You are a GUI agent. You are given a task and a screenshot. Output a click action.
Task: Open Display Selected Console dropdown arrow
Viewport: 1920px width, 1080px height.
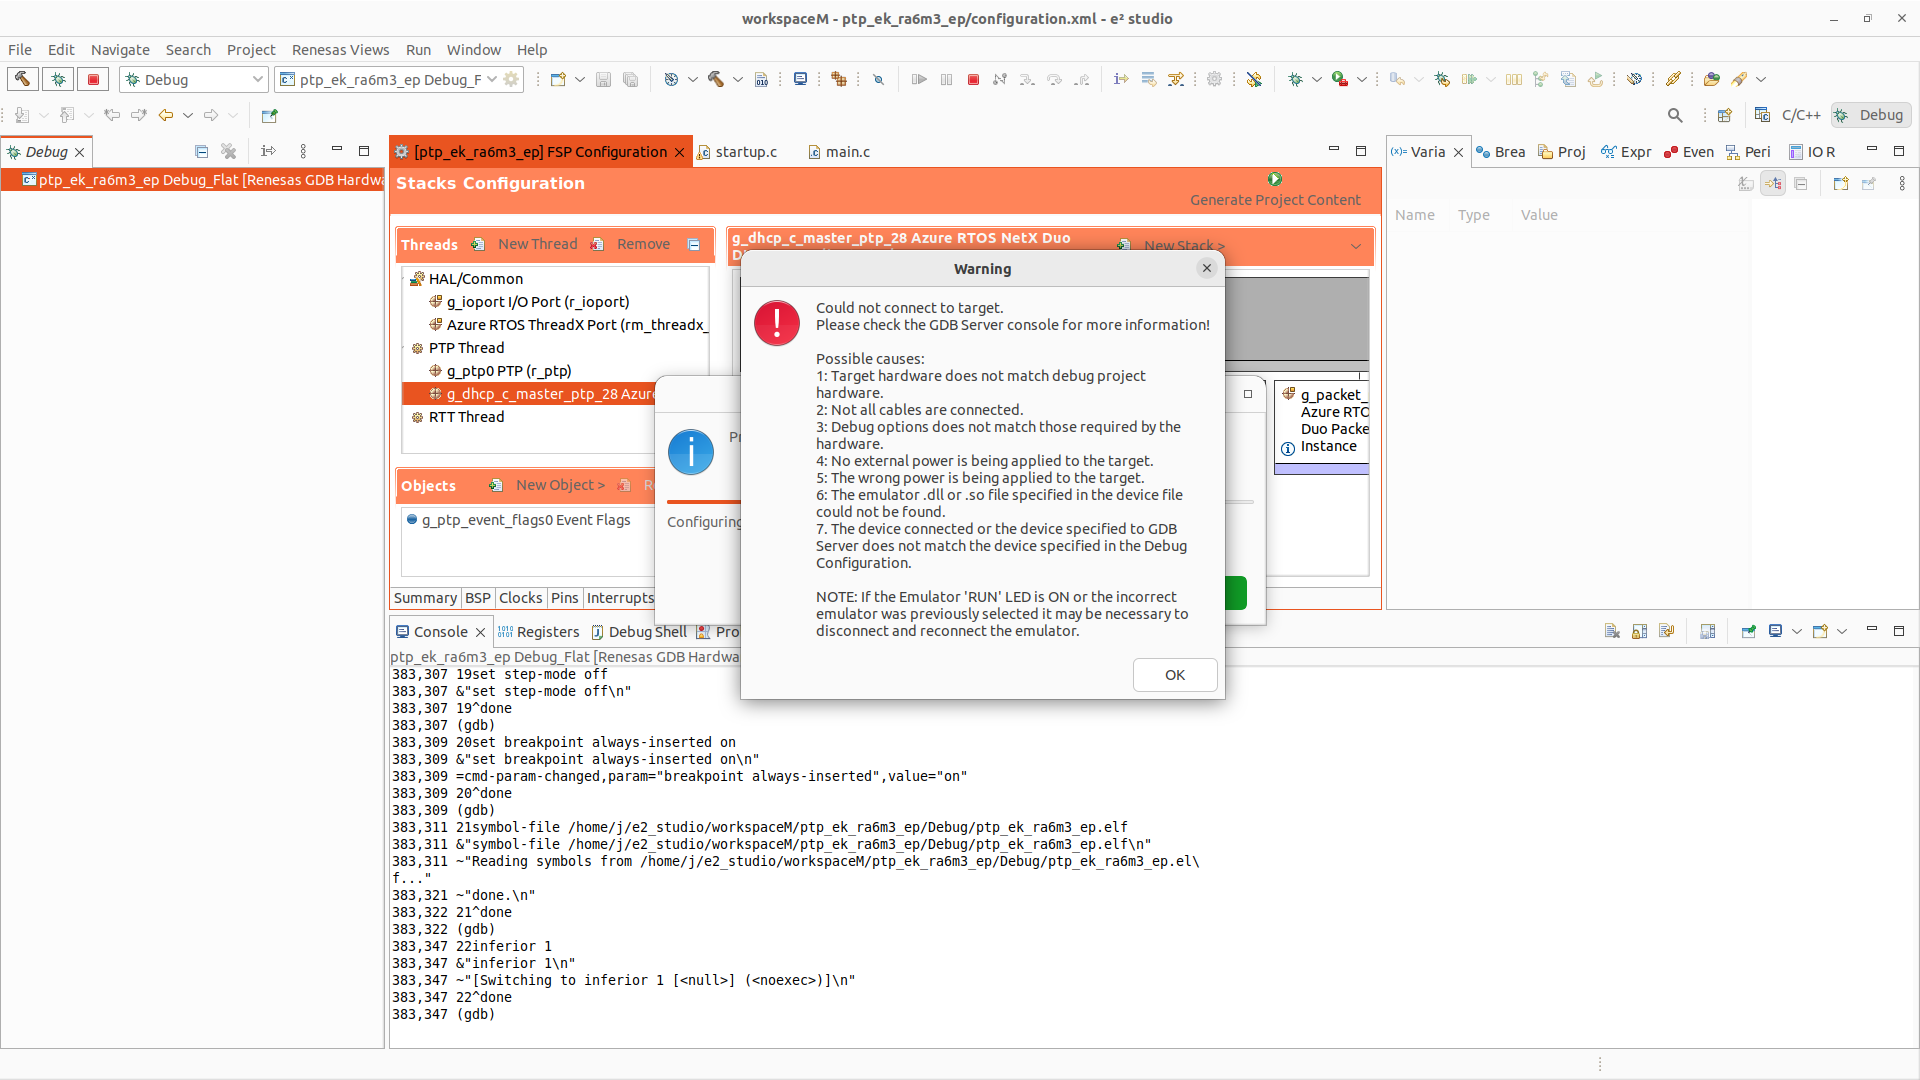pos(1797,631)
